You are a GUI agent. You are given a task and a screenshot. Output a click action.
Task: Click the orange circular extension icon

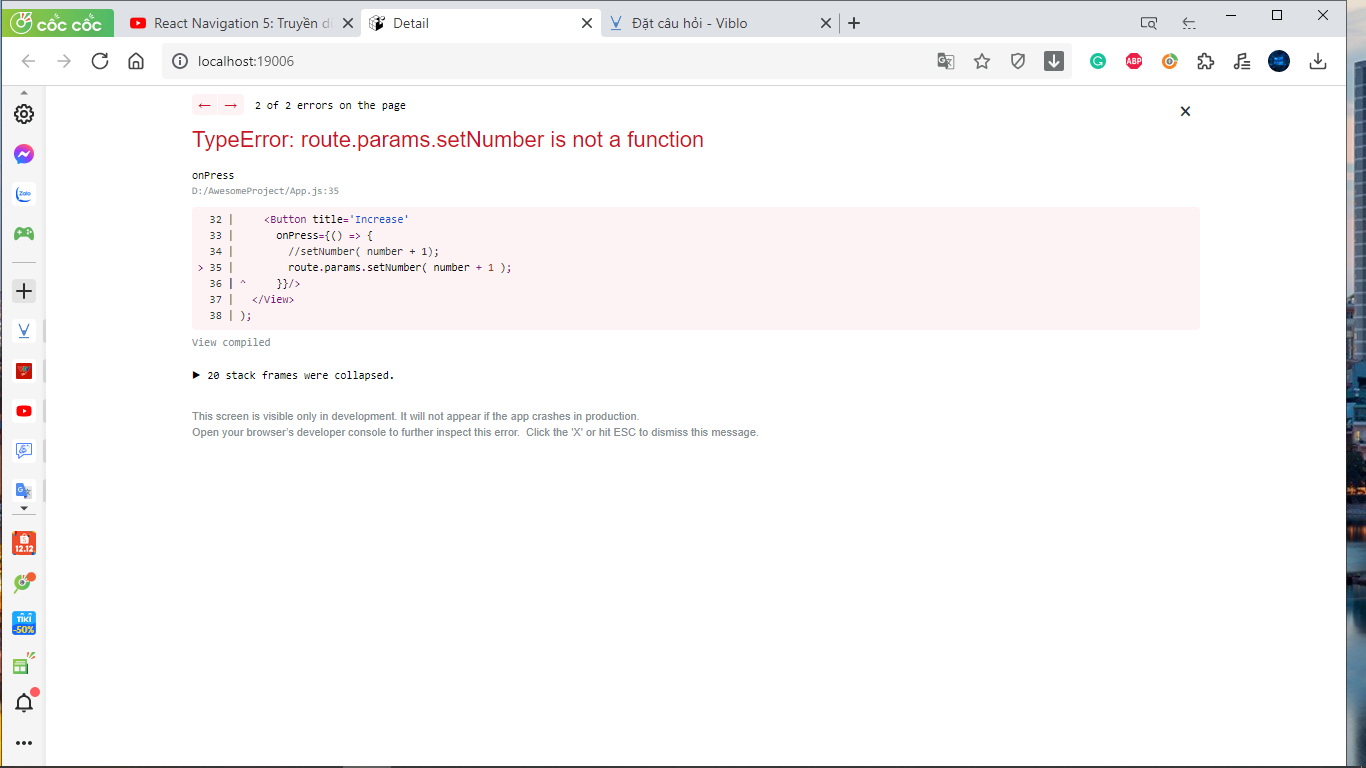[x=1170, y=61]
